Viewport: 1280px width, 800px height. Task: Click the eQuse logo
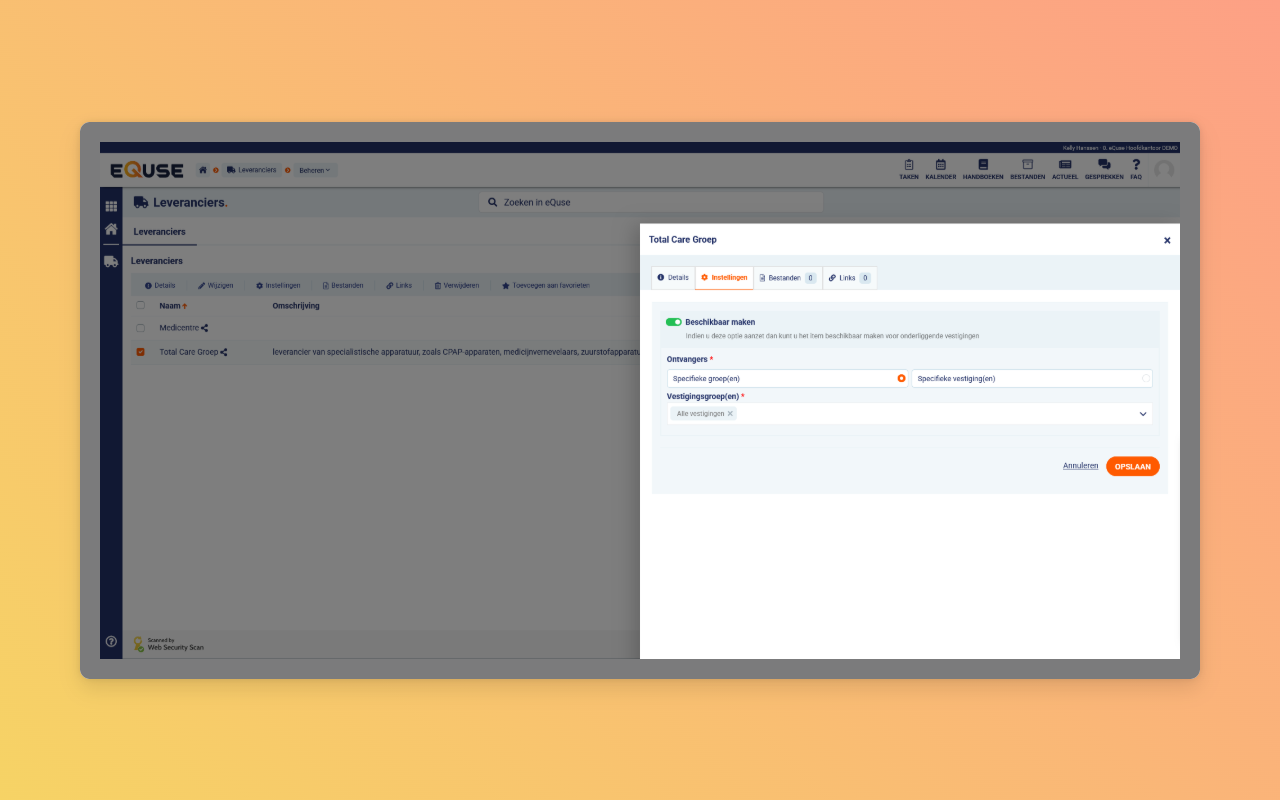click(147, 170)
